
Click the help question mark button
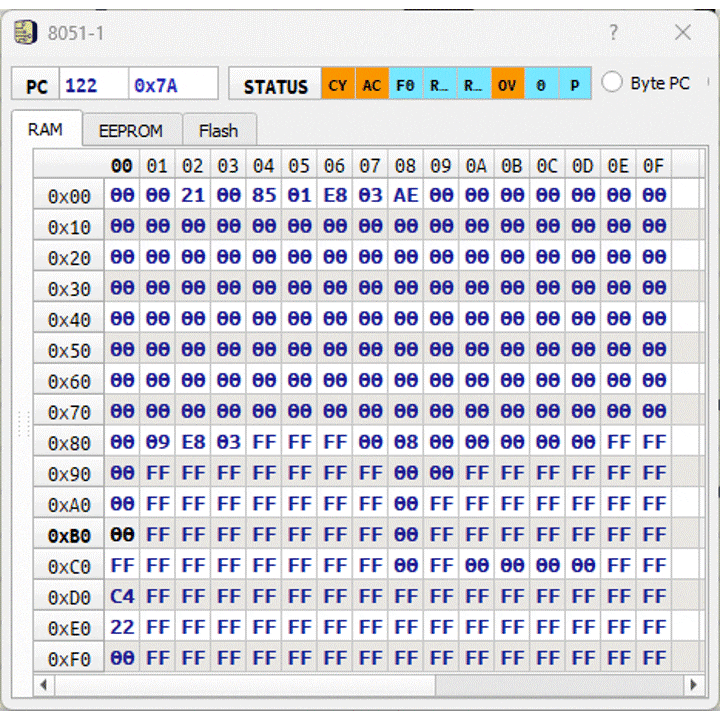613,33
